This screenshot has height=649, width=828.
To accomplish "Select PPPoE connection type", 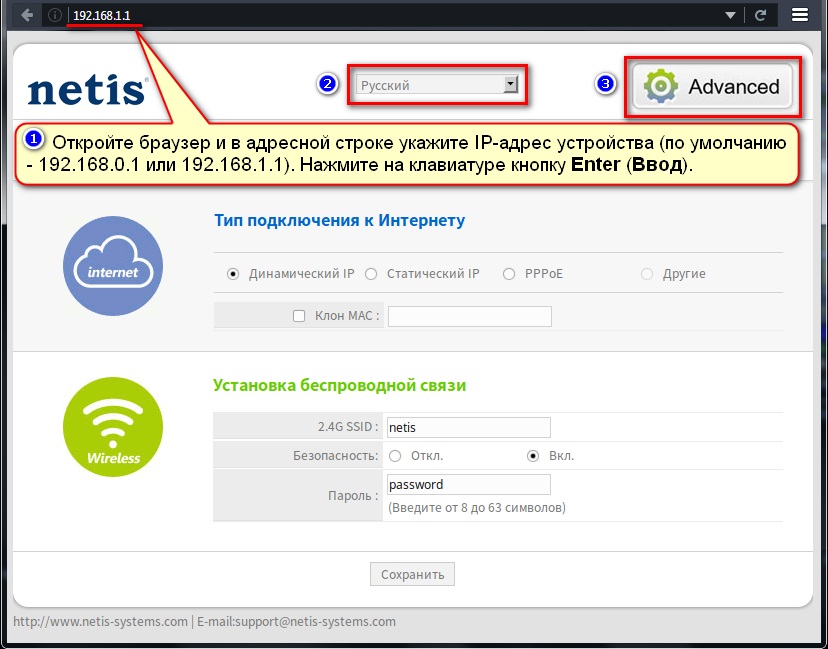I will coord(509,274).
